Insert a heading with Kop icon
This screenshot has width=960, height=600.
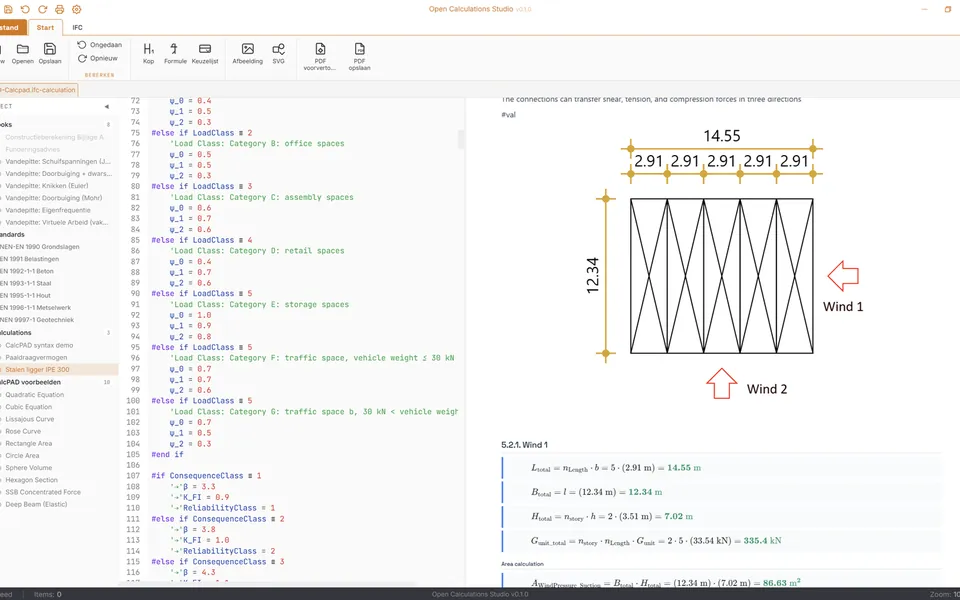tap(148, 49)
